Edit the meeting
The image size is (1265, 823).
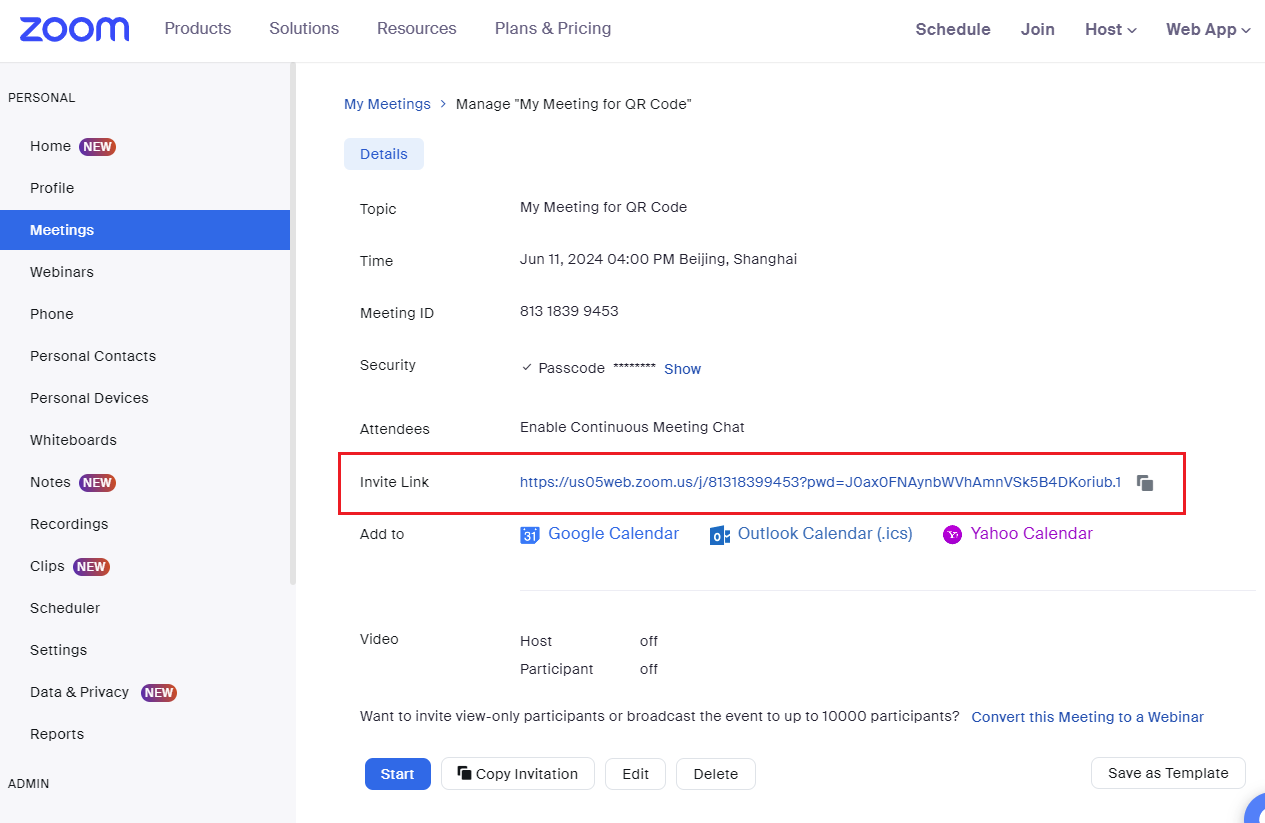tap(636, 774)
